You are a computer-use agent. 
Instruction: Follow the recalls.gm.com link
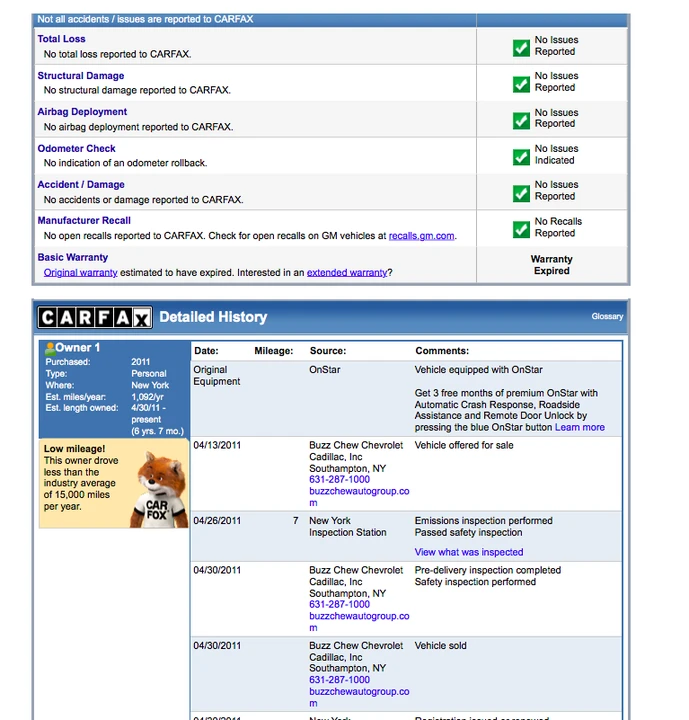[x=421, y=236]
